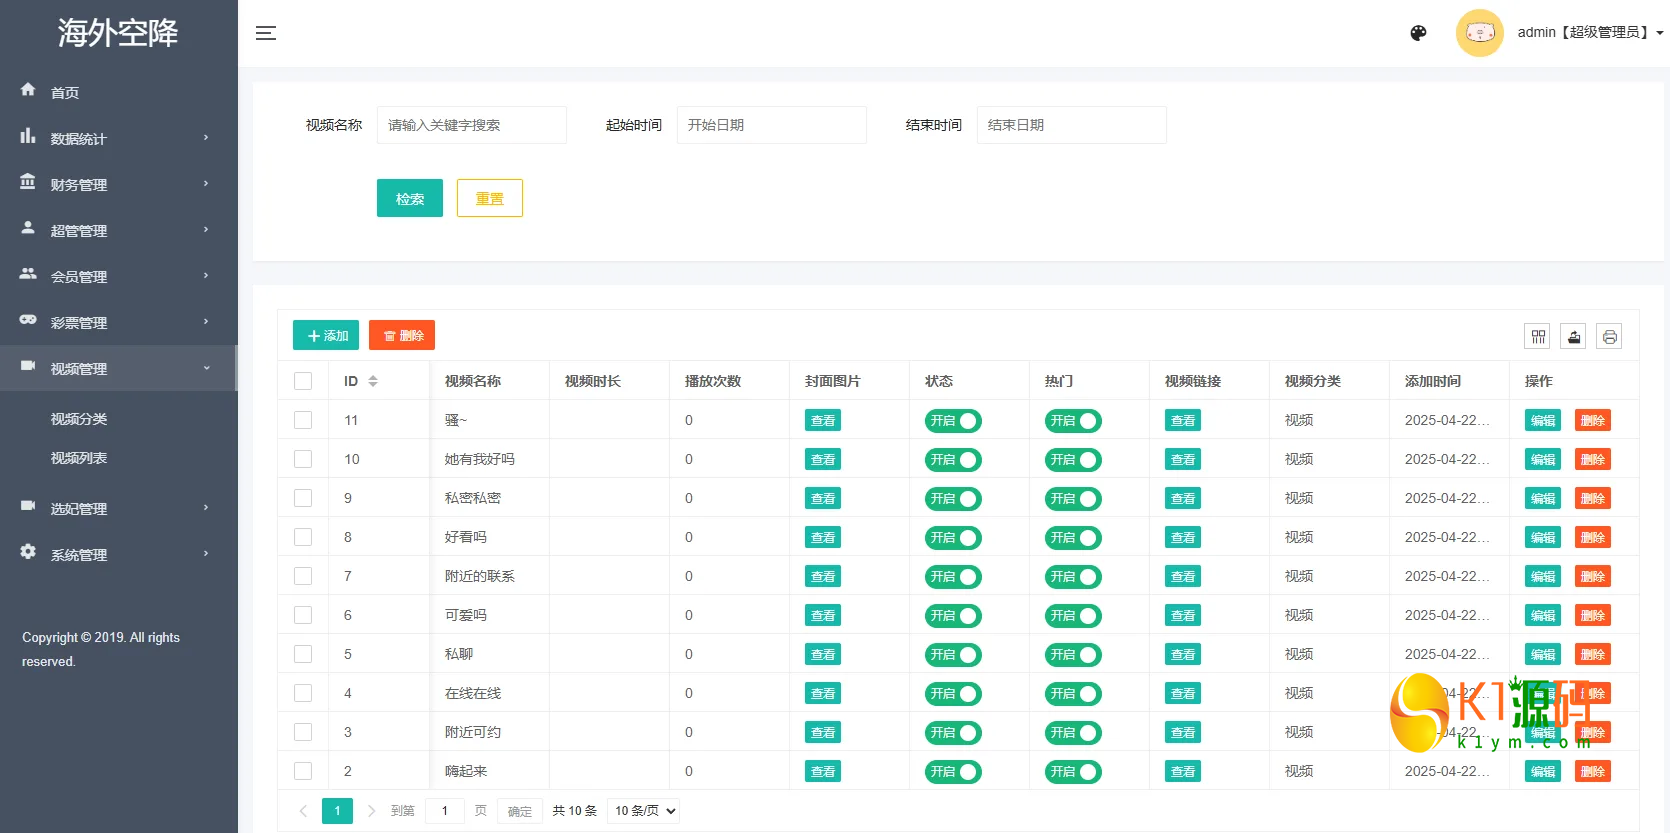Viewport: 1670px width, 833px height.
Task: Click the admin avatar picture
Action: click(x=1480, y=33)
